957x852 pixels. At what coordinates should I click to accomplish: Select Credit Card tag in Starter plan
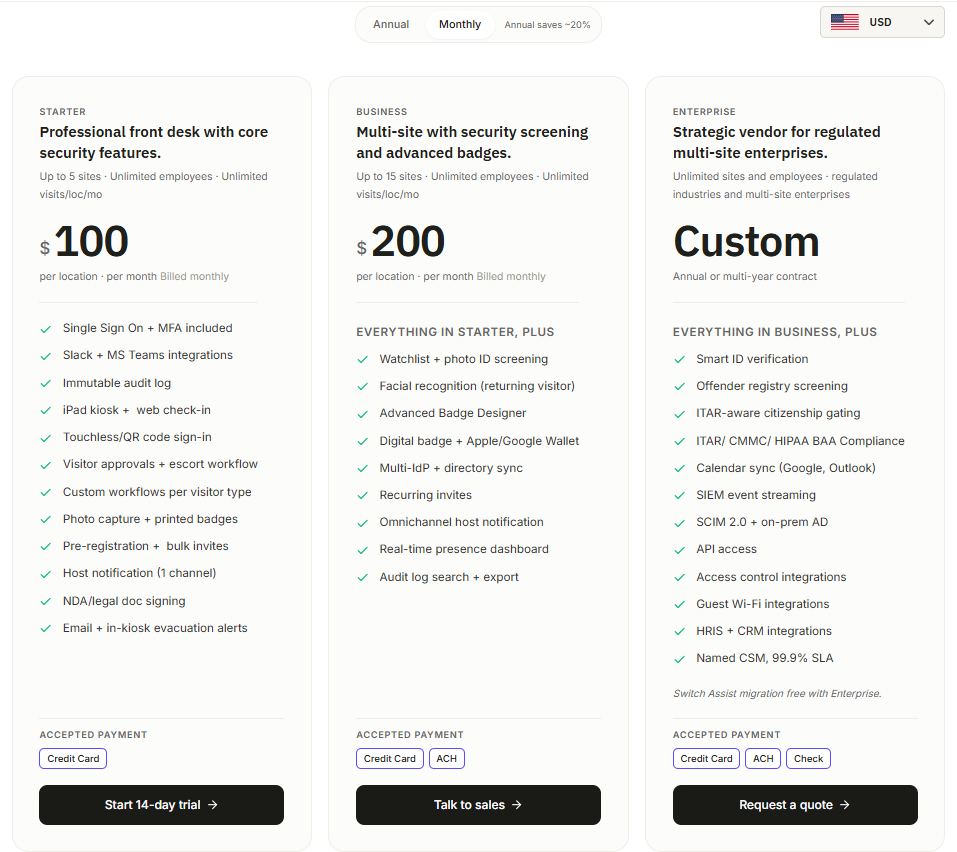pyautogui.click(x=73, y=759)
